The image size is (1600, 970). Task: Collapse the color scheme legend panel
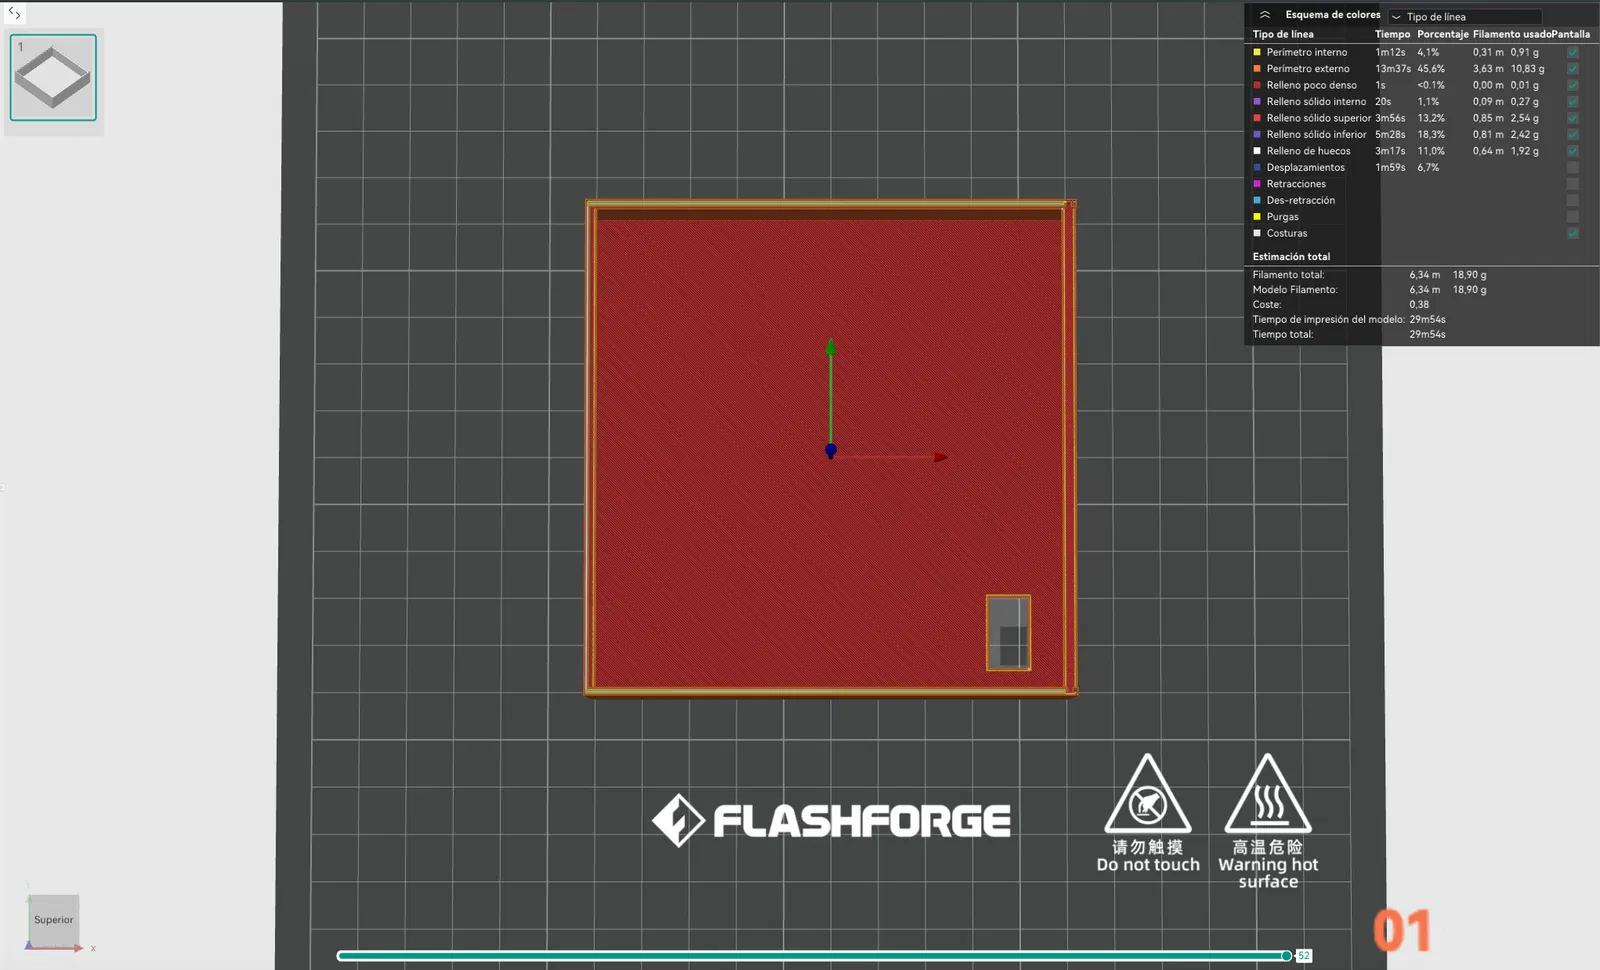[x=1265, y=15]
